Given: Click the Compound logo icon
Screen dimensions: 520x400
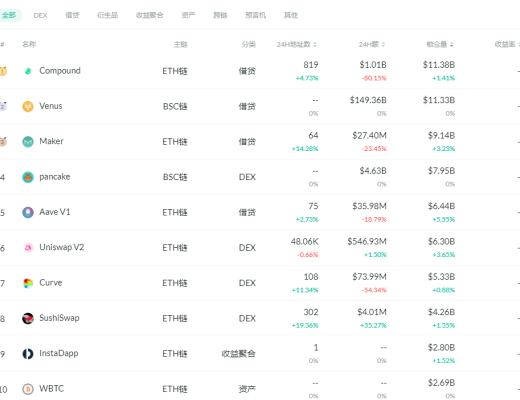Looking at the screenshot, I should pyautogui.click(x=28, y=71).
